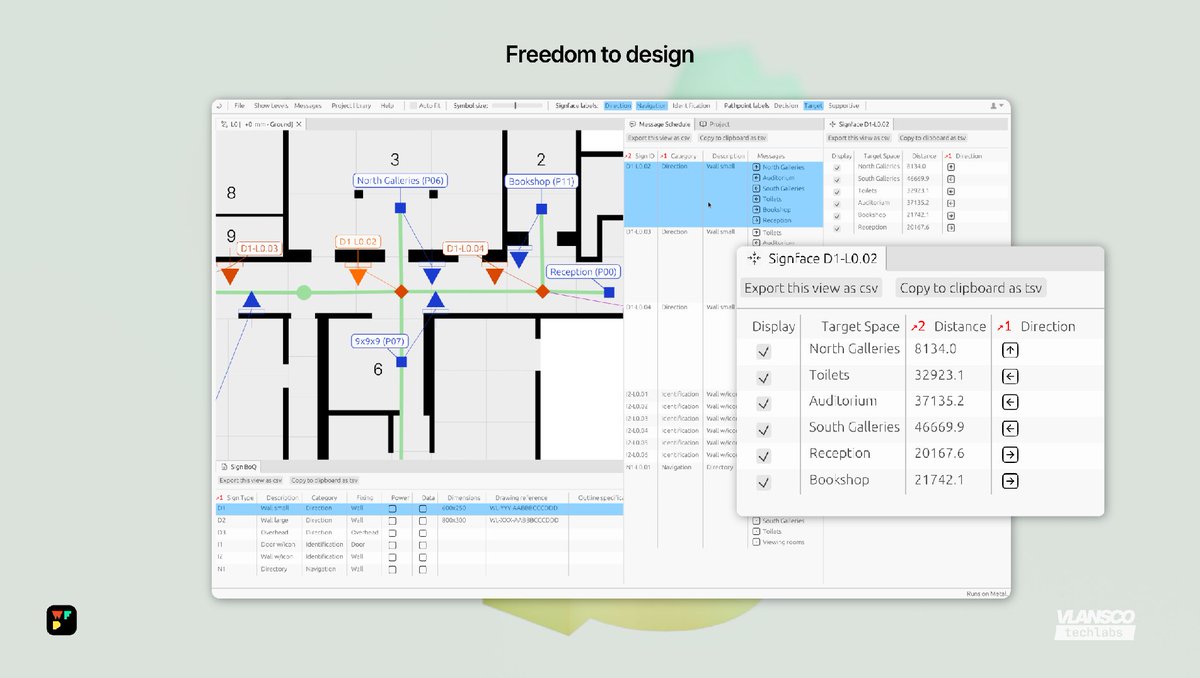
Task: Toggle Power checkbox for N1 Directory
Action: (392, 569)
